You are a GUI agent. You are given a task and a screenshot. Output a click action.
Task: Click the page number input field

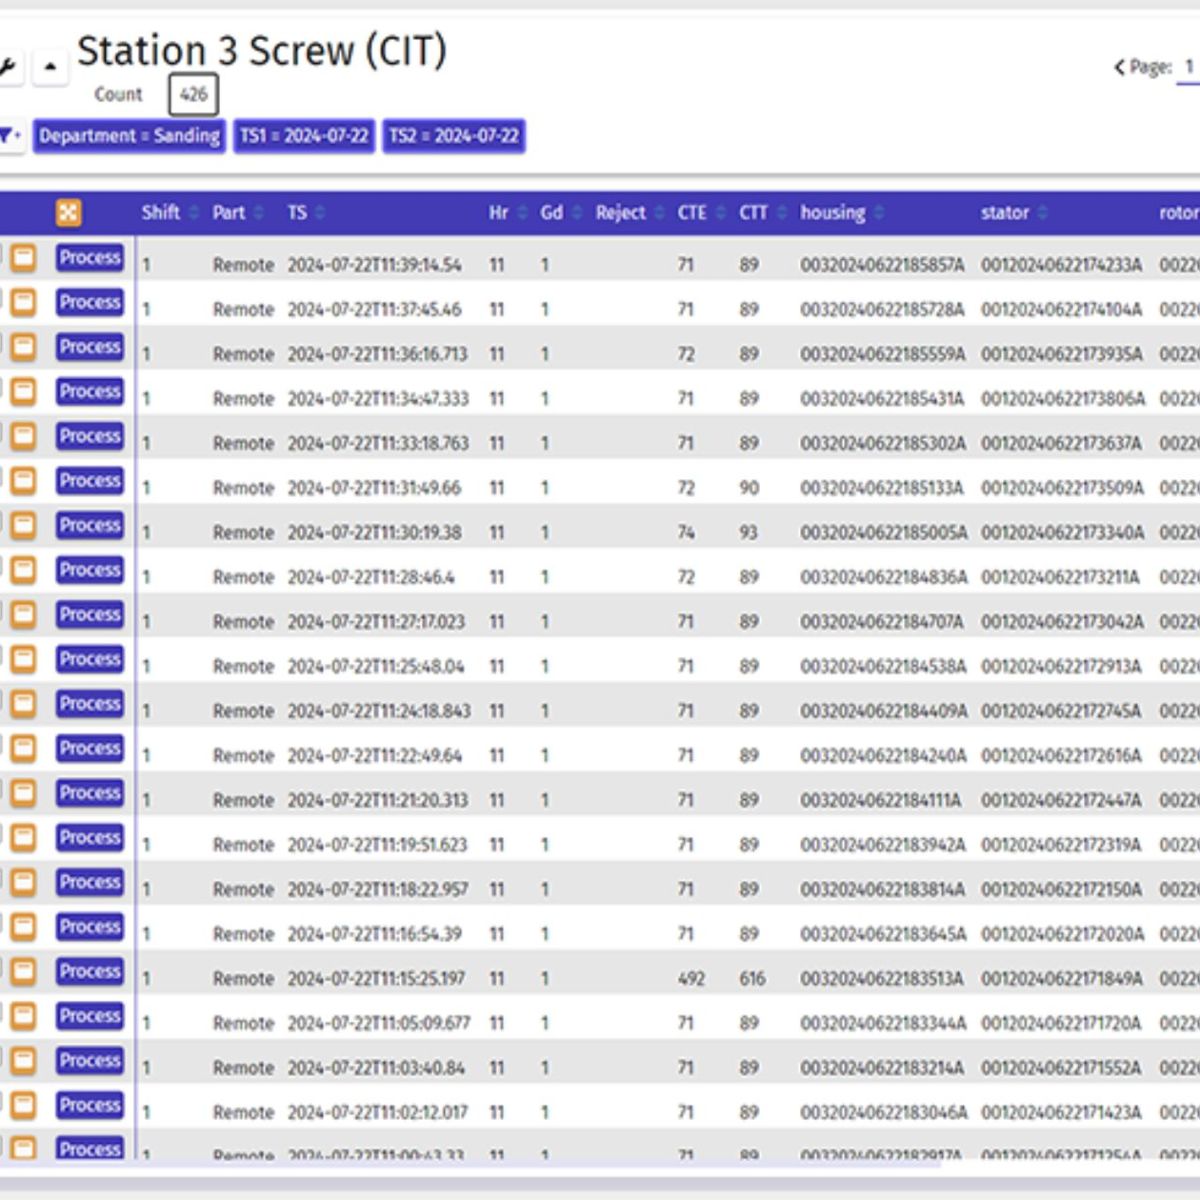[x=1189, y=68]
